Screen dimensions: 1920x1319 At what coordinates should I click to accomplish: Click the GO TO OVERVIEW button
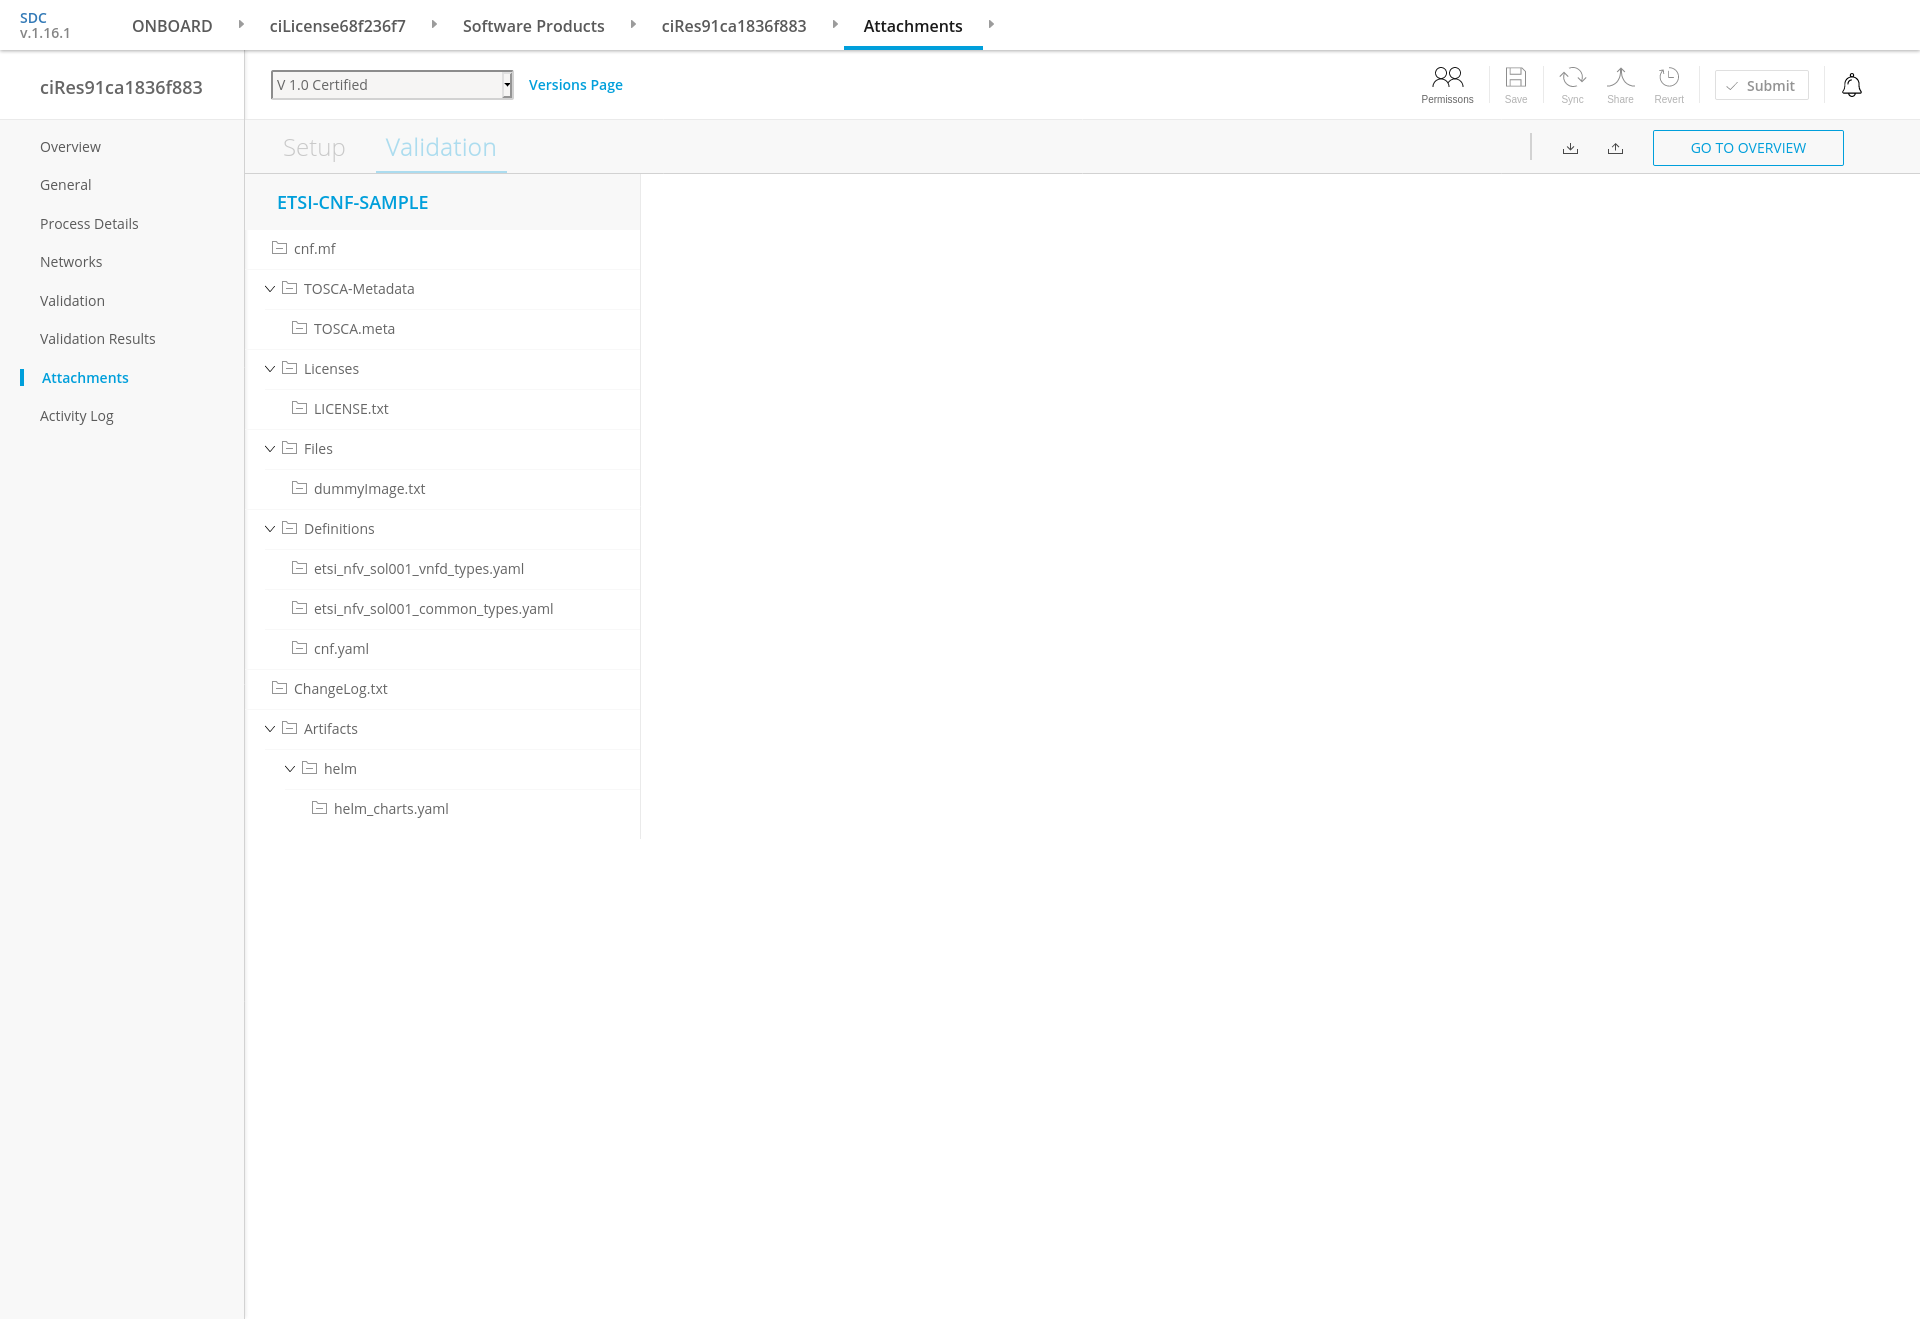(1747, 148)
